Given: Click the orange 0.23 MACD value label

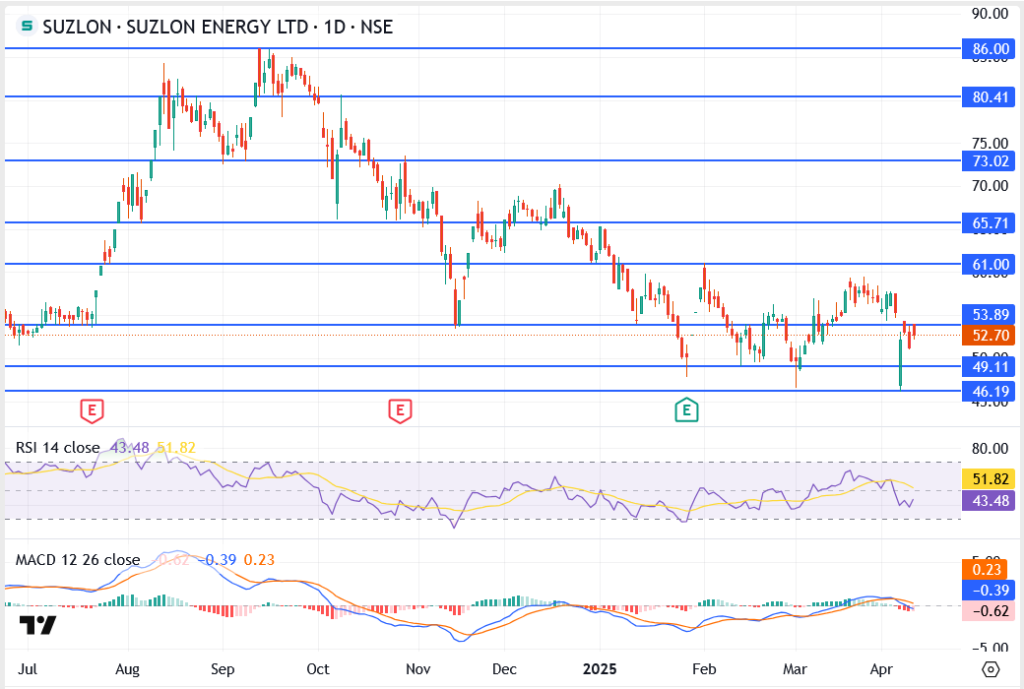Looking at the screenshot, I should pos(987,570).
